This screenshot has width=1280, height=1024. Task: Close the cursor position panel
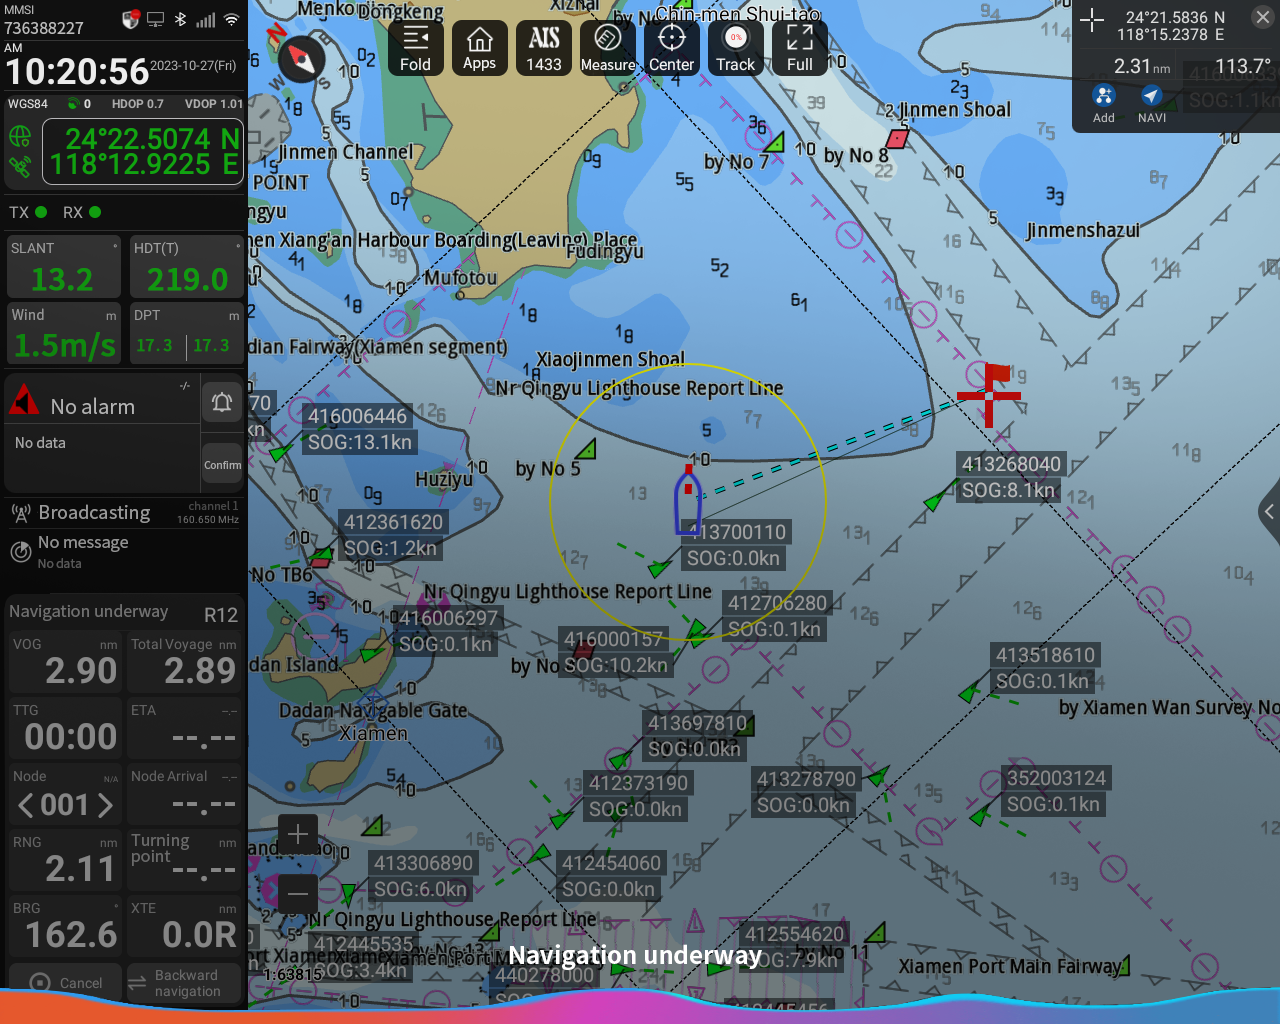tap(1263, 17)
